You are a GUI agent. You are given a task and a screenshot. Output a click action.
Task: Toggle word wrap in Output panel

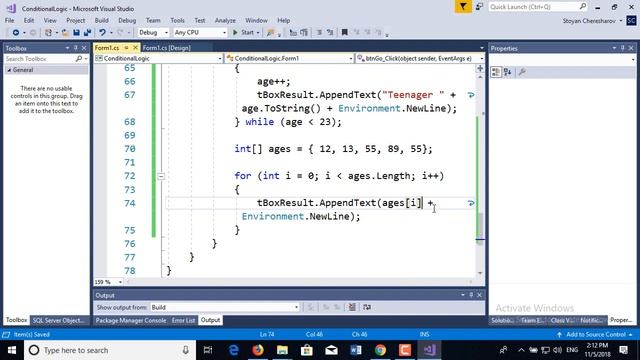click(367, 307)
